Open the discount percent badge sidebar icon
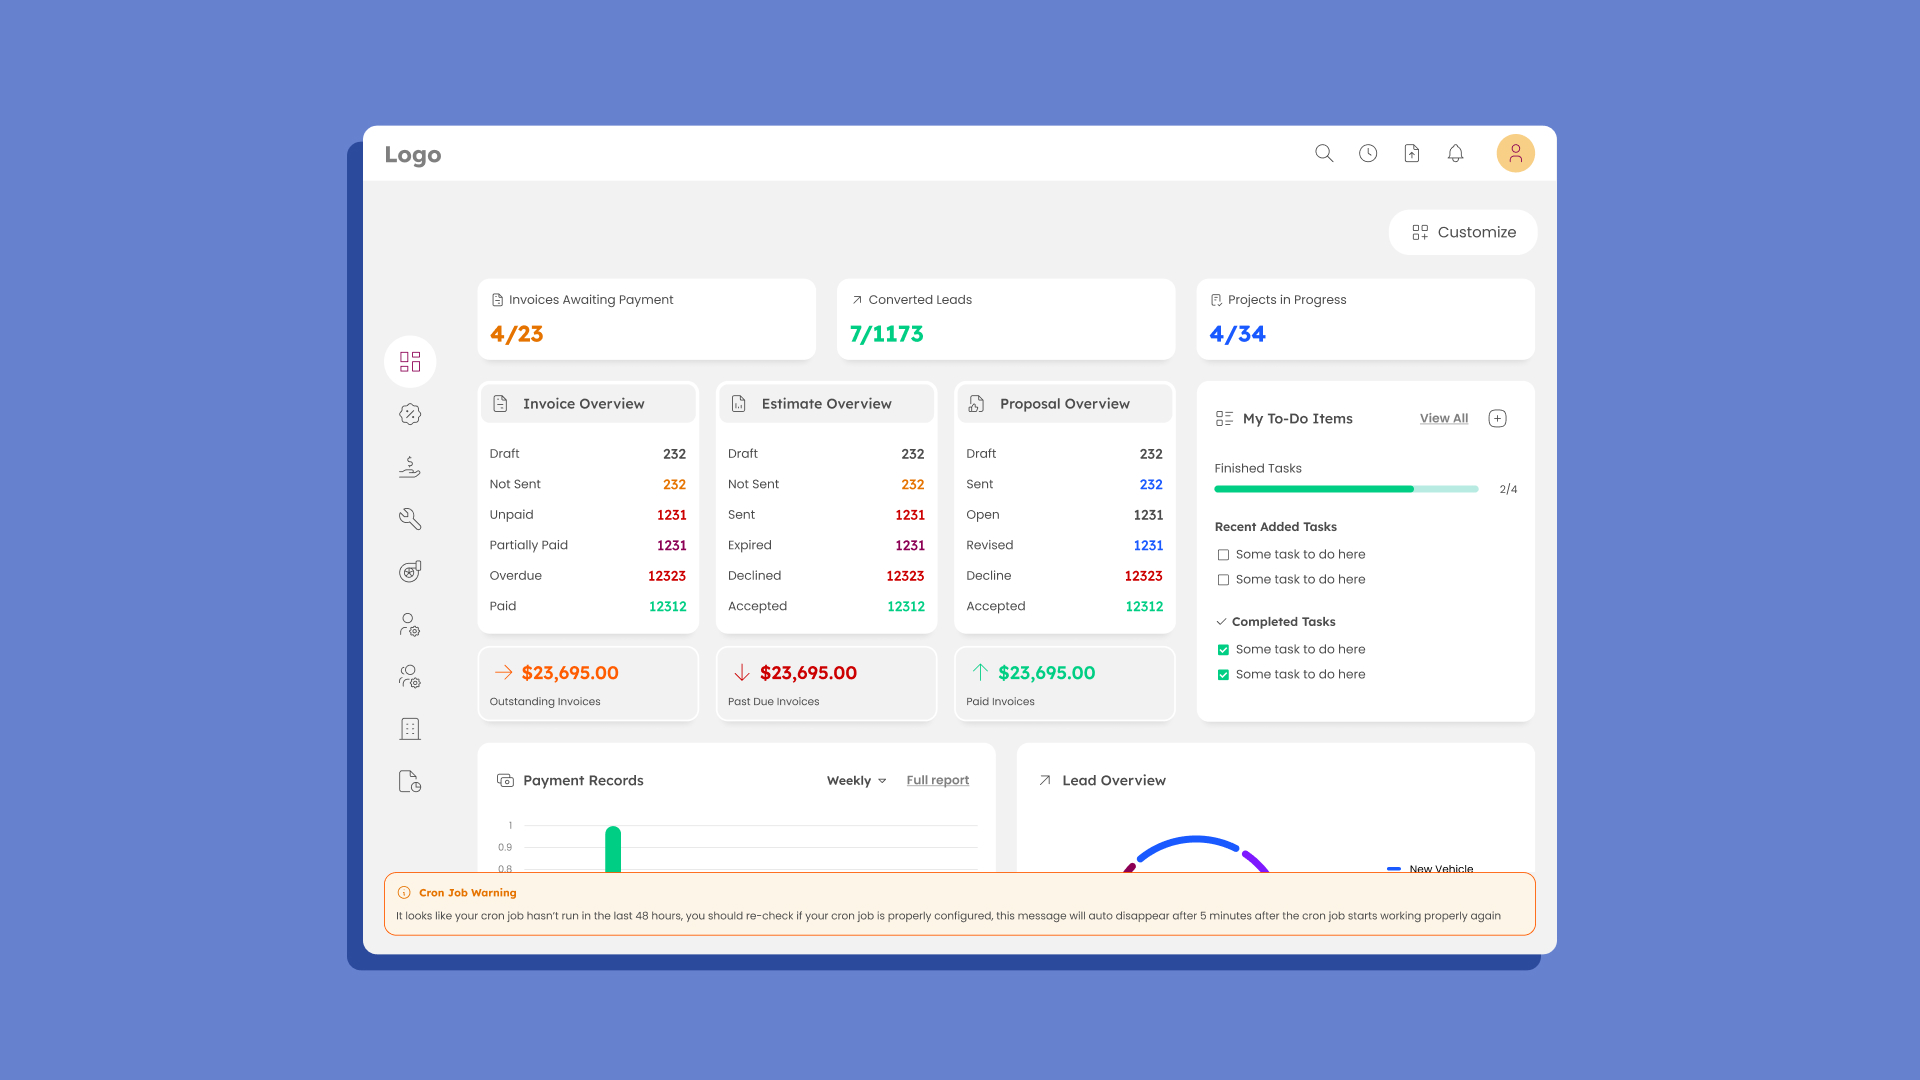Image resolution: width=1920 pixels, height=1080 pixels. pos(410,414)
